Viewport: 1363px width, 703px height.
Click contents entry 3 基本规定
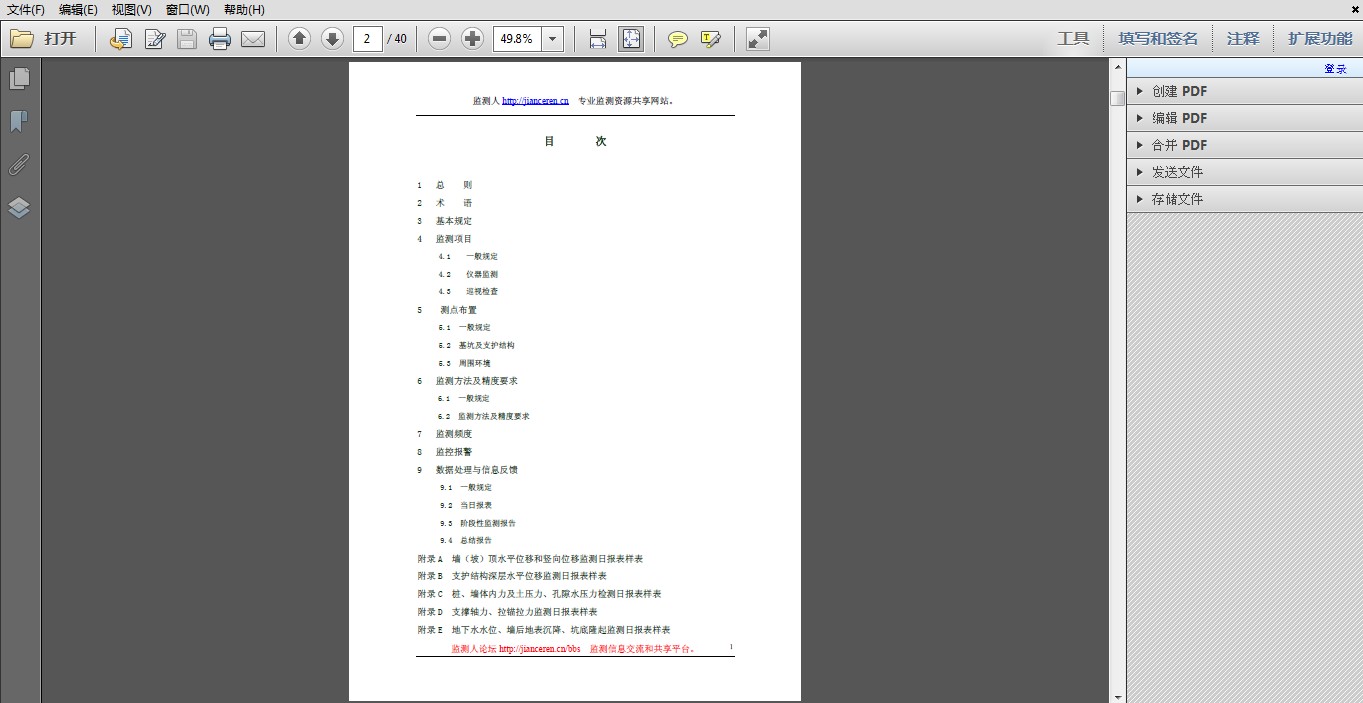[x=445, y=221]
